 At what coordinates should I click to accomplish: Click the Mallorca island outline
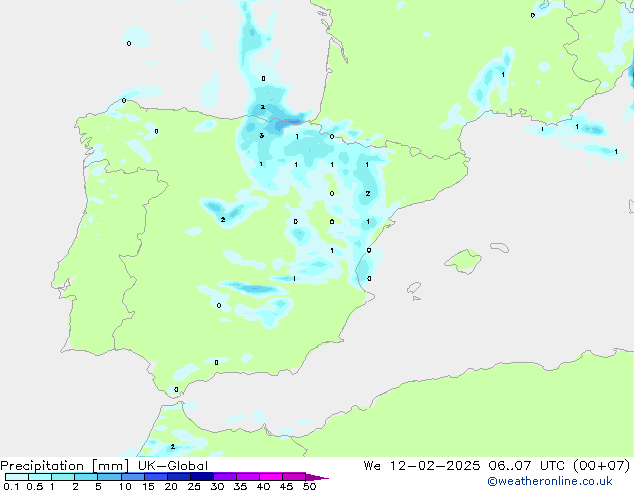pos(463,261)
